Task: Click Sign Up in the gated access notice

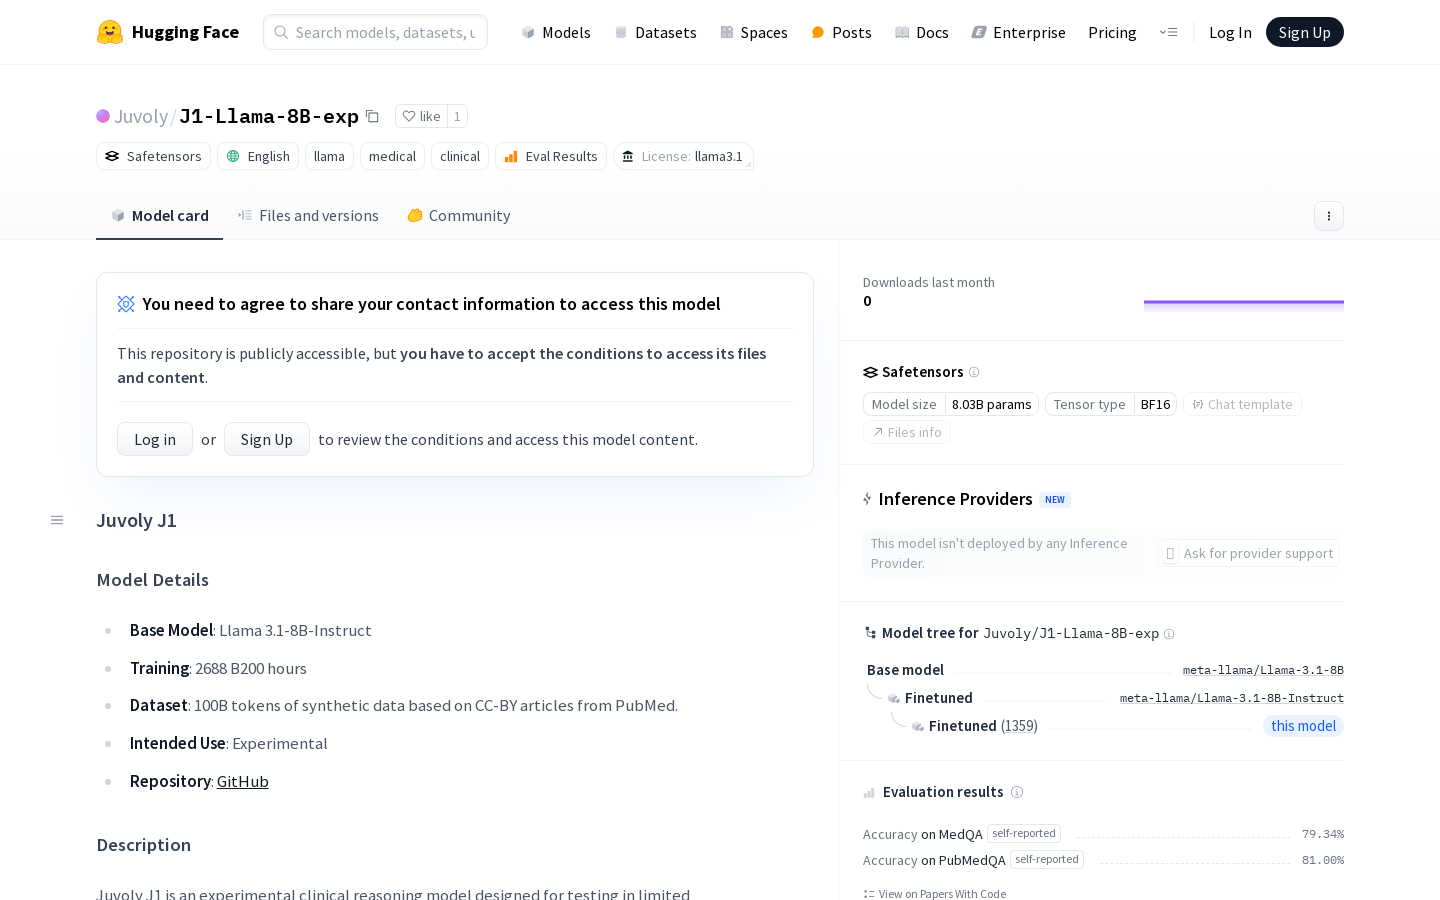Action: tap(267, 439)
